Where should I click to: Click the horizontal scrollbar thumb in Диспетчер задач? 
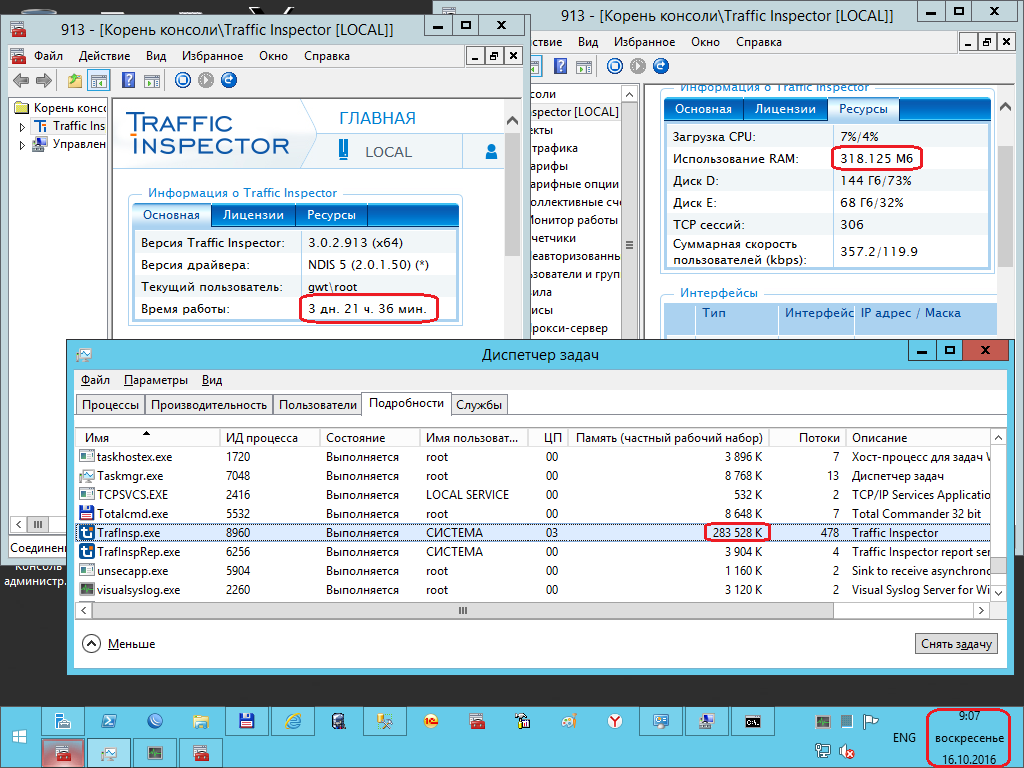pos(463,611)
